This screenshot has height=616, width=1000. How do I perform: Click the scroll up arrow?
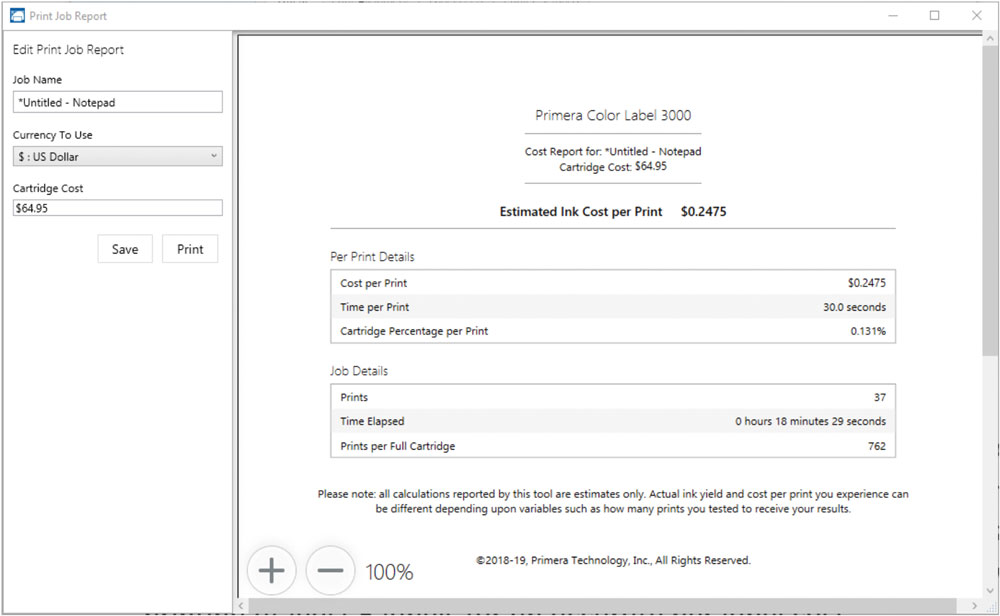(990, 39)
